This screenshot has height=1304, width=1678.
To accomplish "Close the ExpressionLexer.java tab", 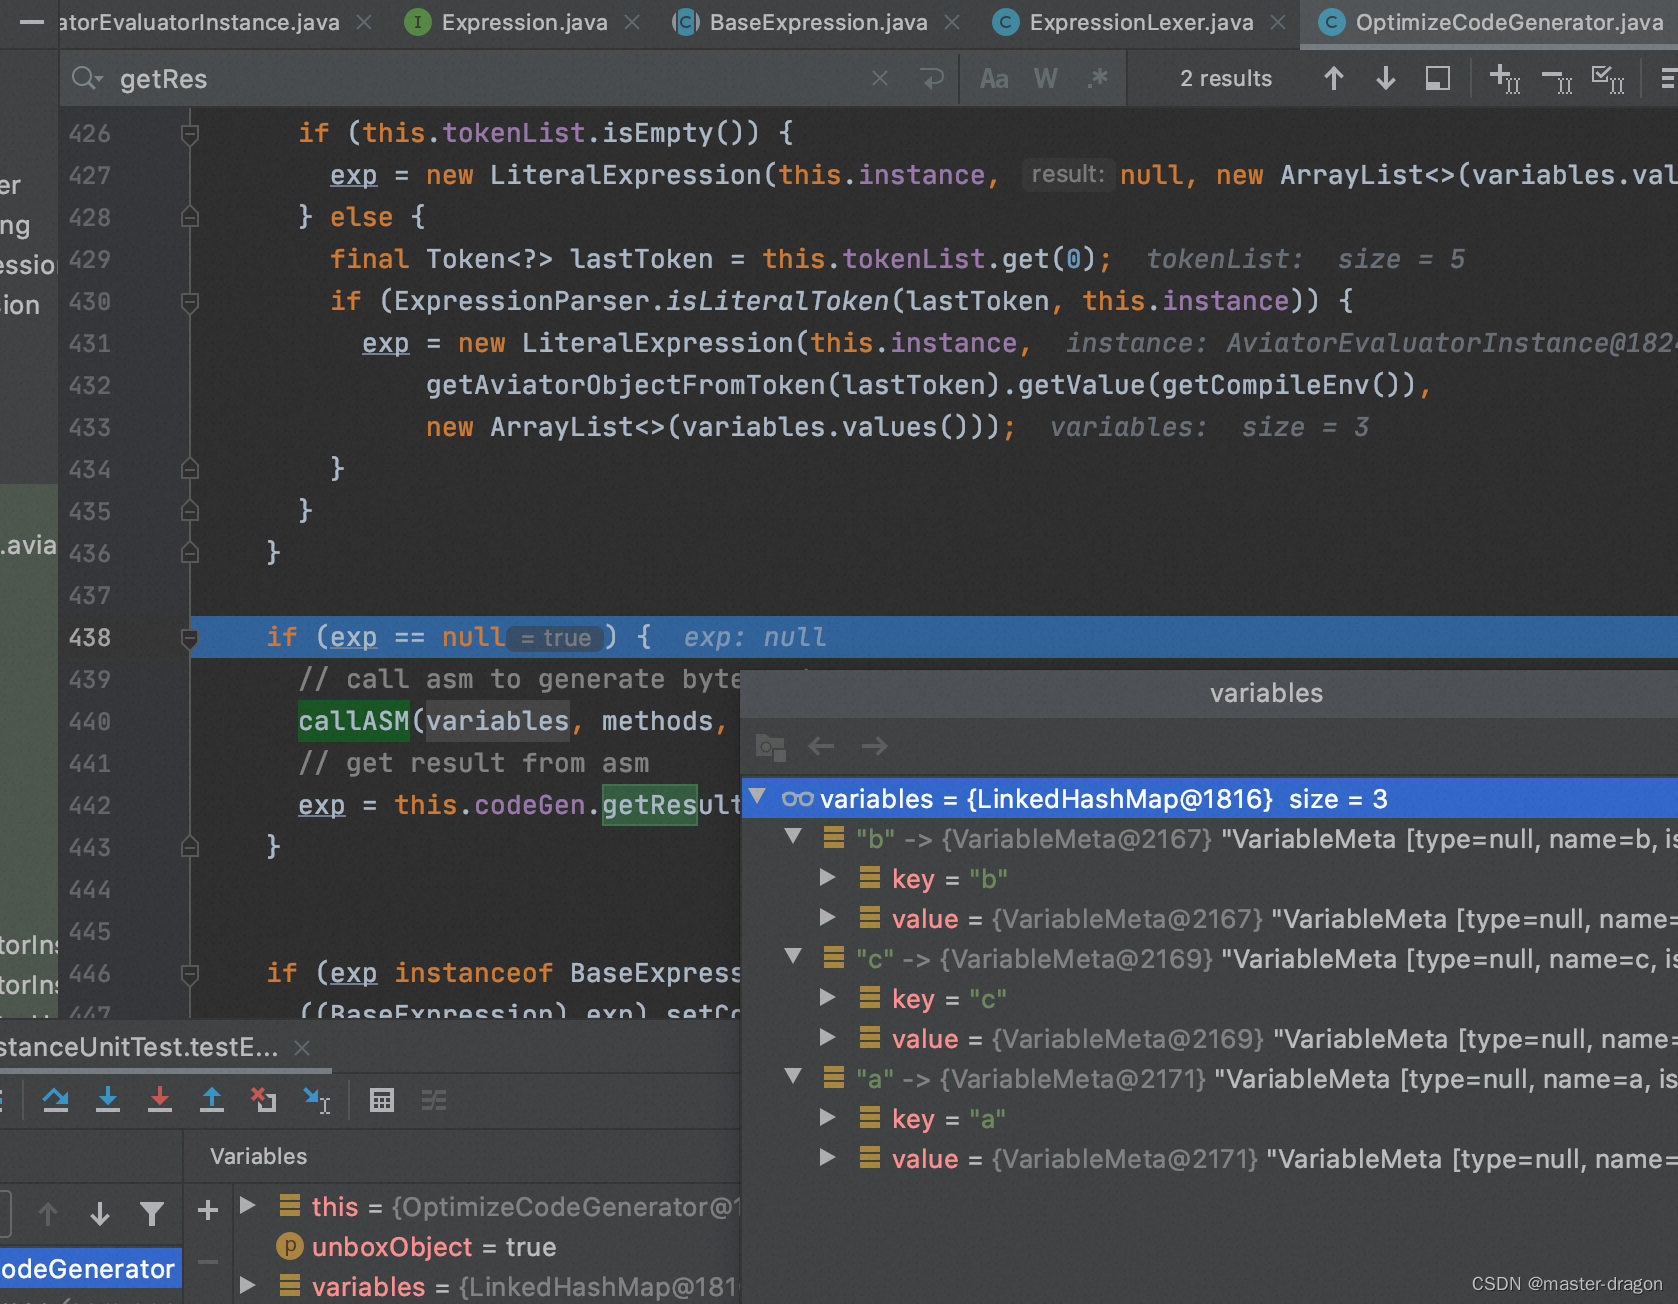I will pos(1278,22).
